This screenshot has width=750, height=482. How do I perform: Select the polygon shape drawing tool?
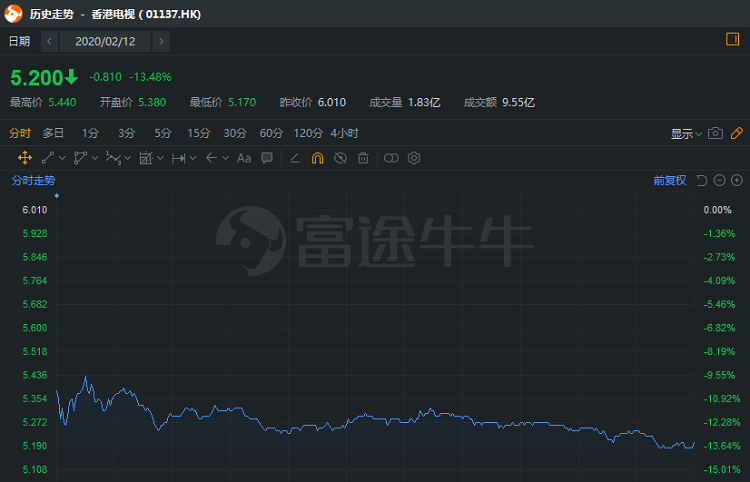[x=80, y=158]
